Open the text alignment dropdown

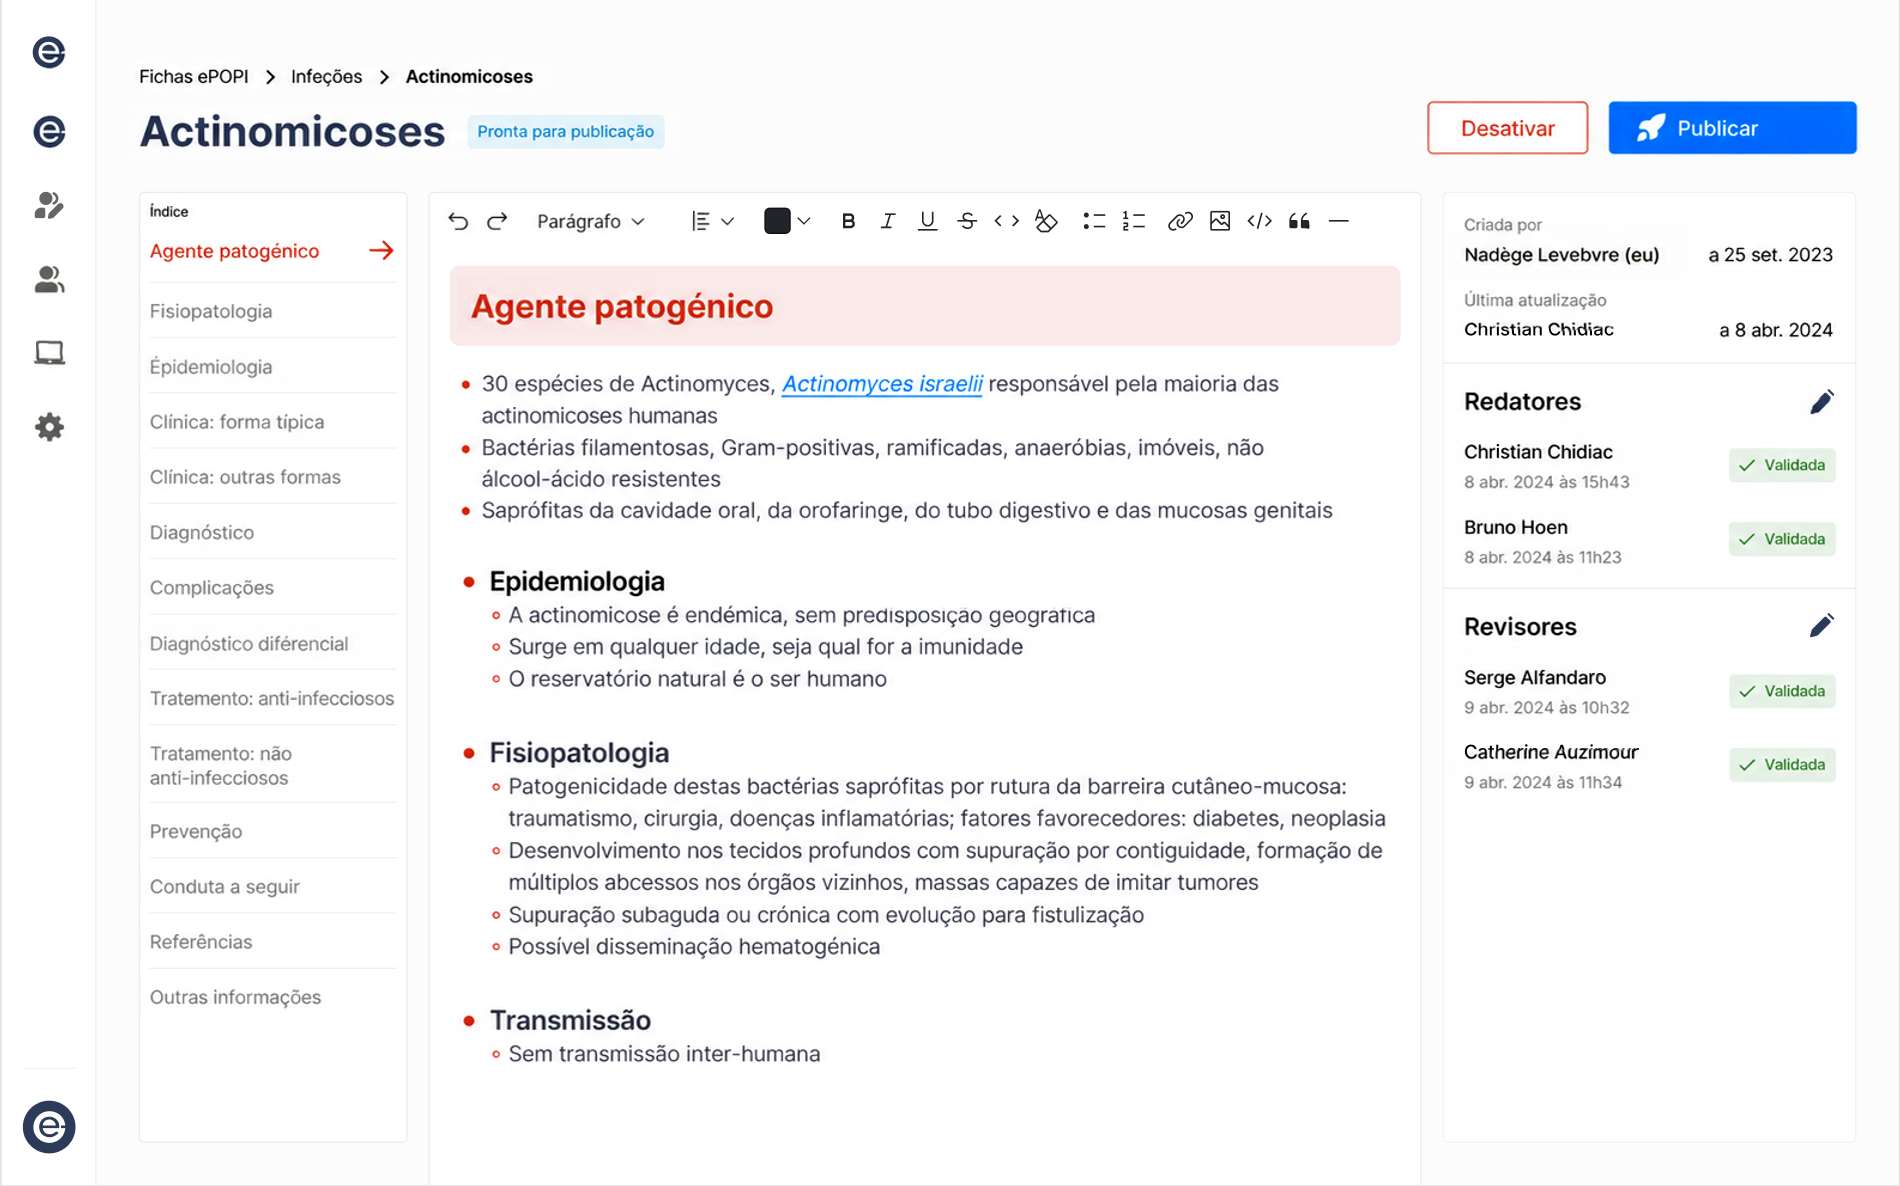pyautogui.click(x=712, y=221)
